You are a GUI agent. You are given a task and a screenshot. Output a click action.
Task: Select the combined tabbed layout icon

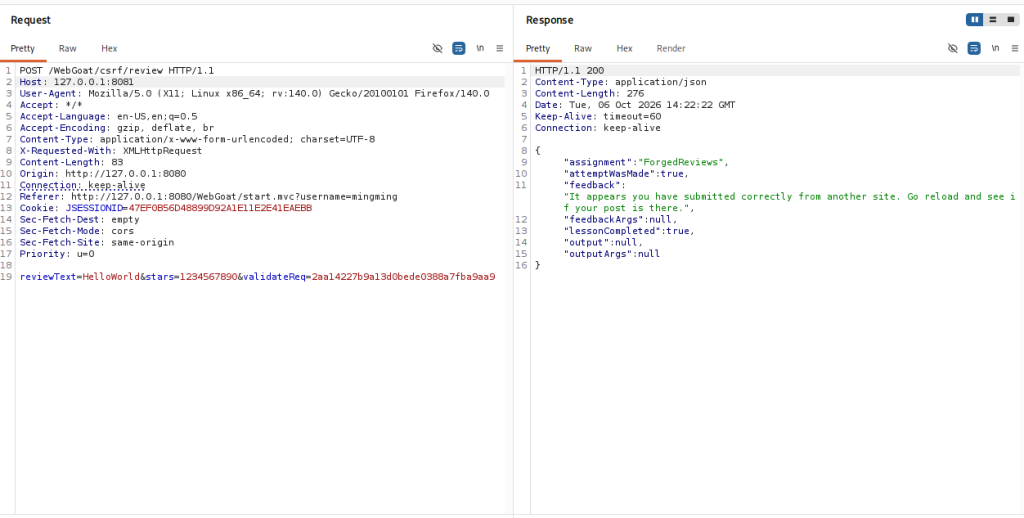point(1010,20)
